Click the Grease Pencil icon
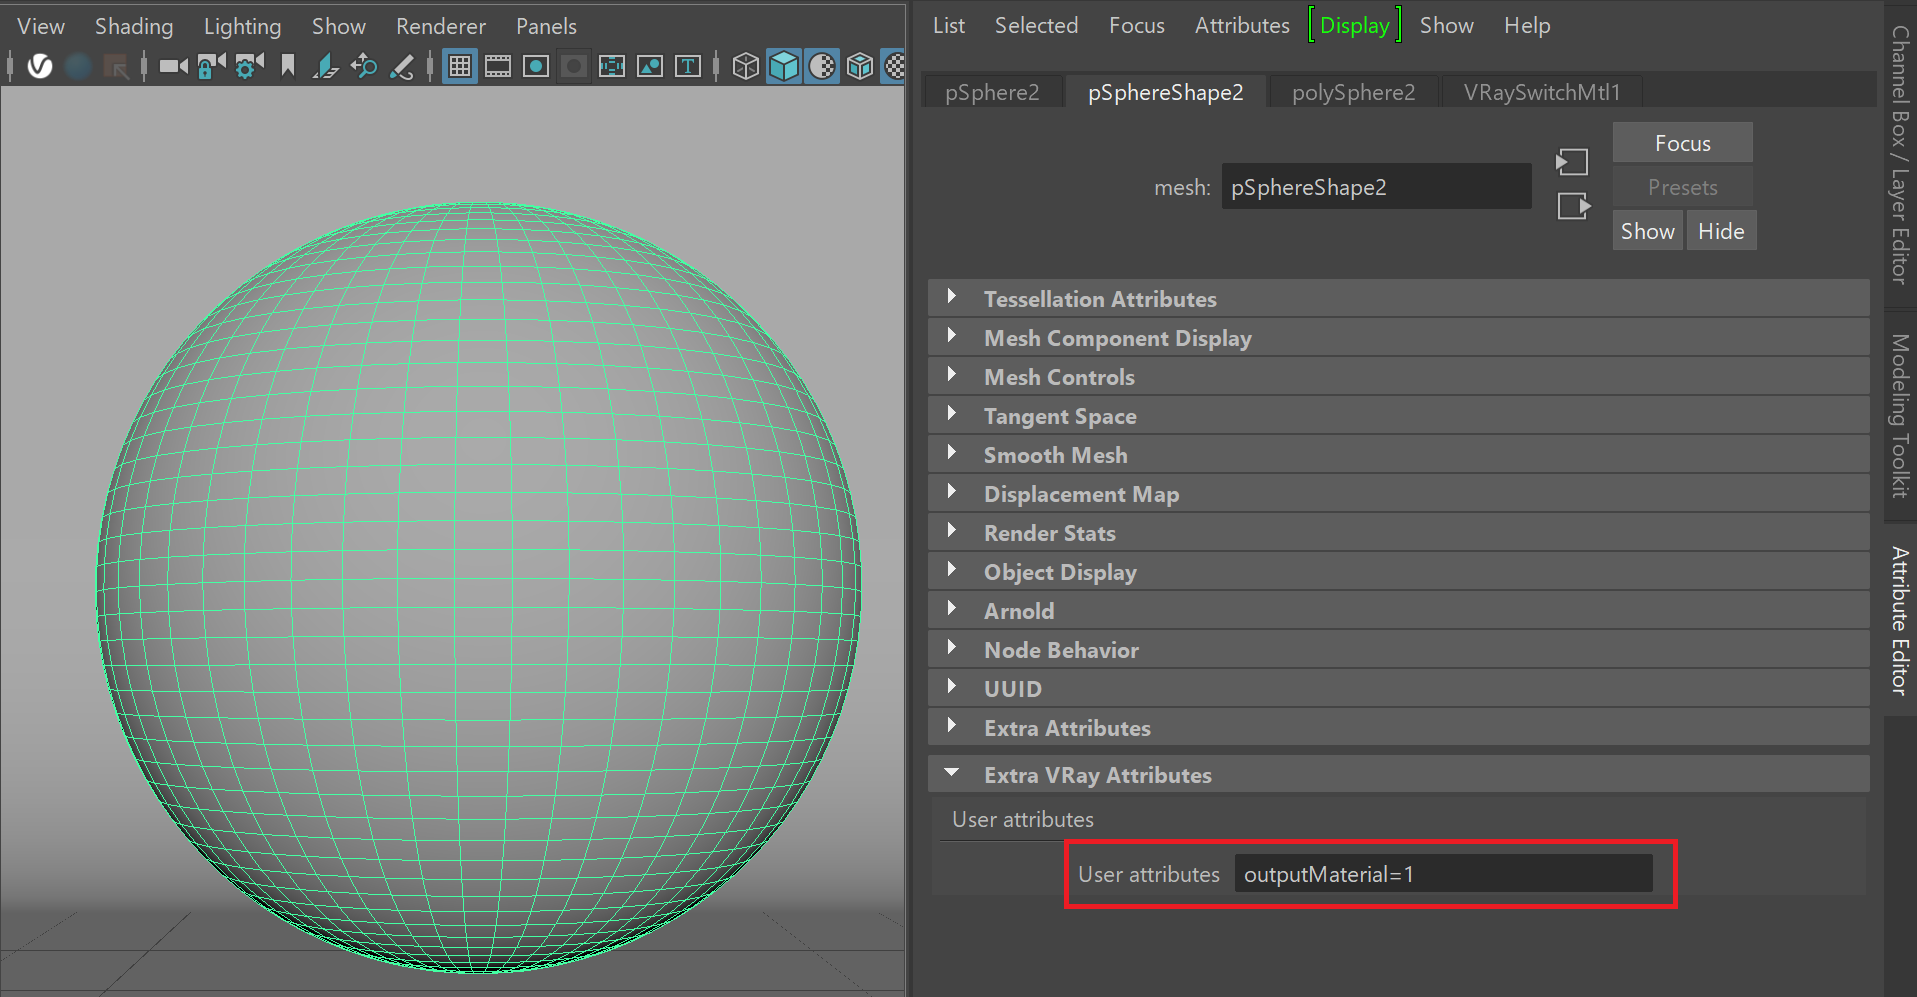This screenshot has width=1917, height=997. (402, 66)
